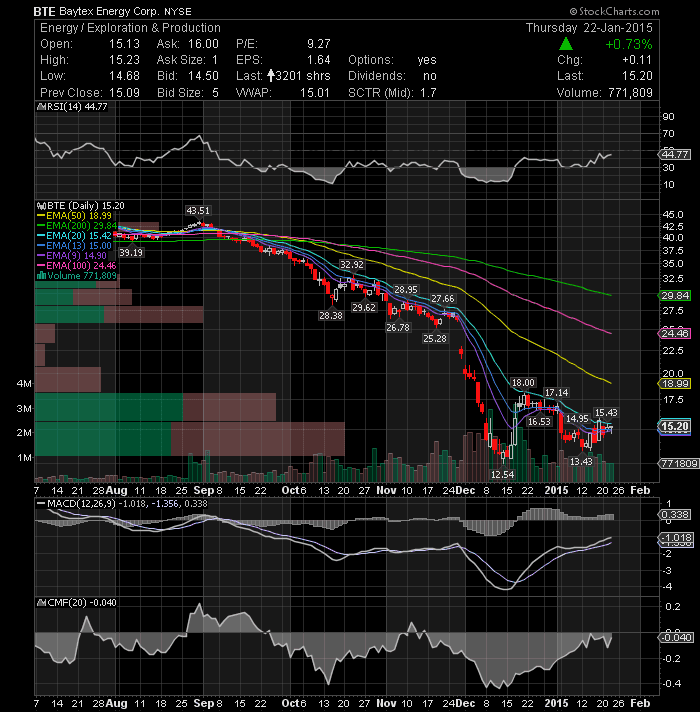
Task: Click the BTE (Daily) candlestick legend icon
Action: [41, 206]
